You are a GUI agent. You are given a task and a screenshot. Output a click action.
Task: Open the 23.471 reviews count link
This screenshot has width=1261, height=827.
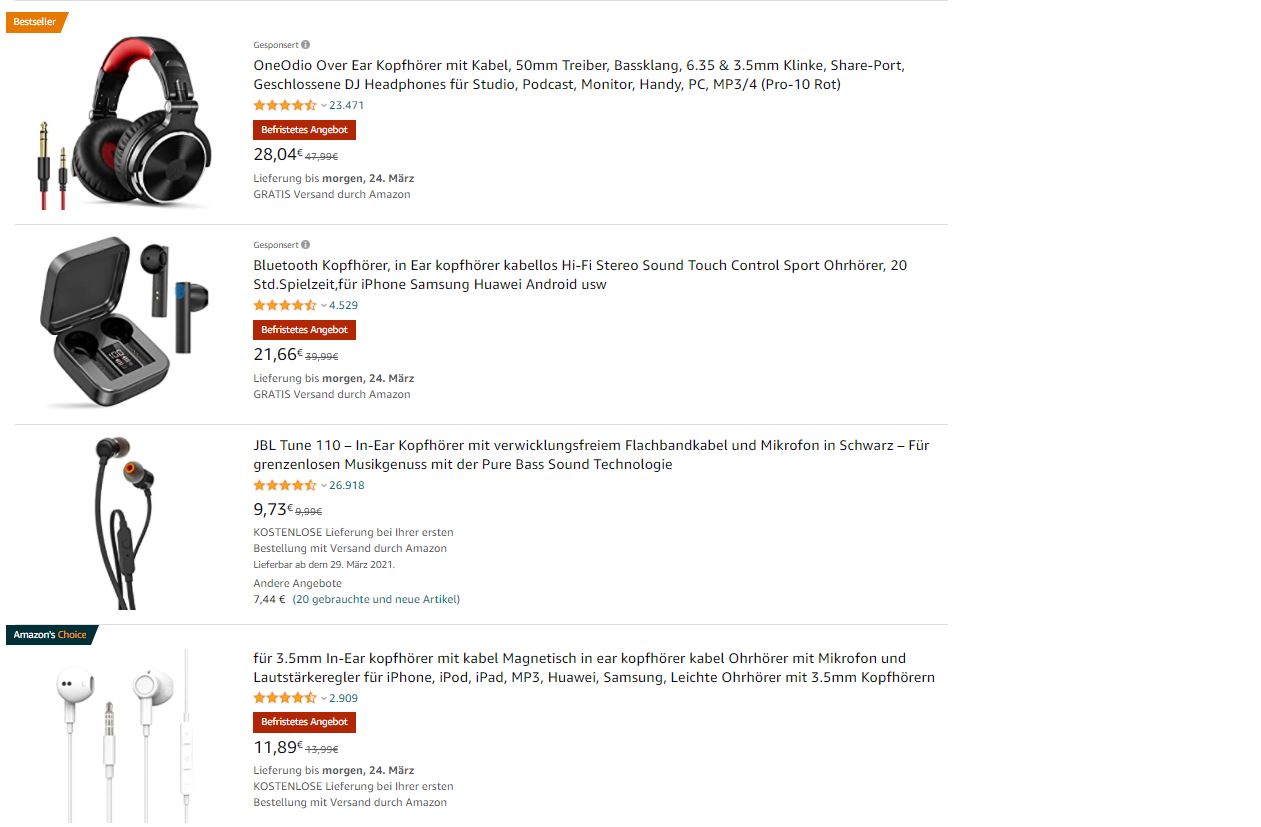tap(347, 105)
